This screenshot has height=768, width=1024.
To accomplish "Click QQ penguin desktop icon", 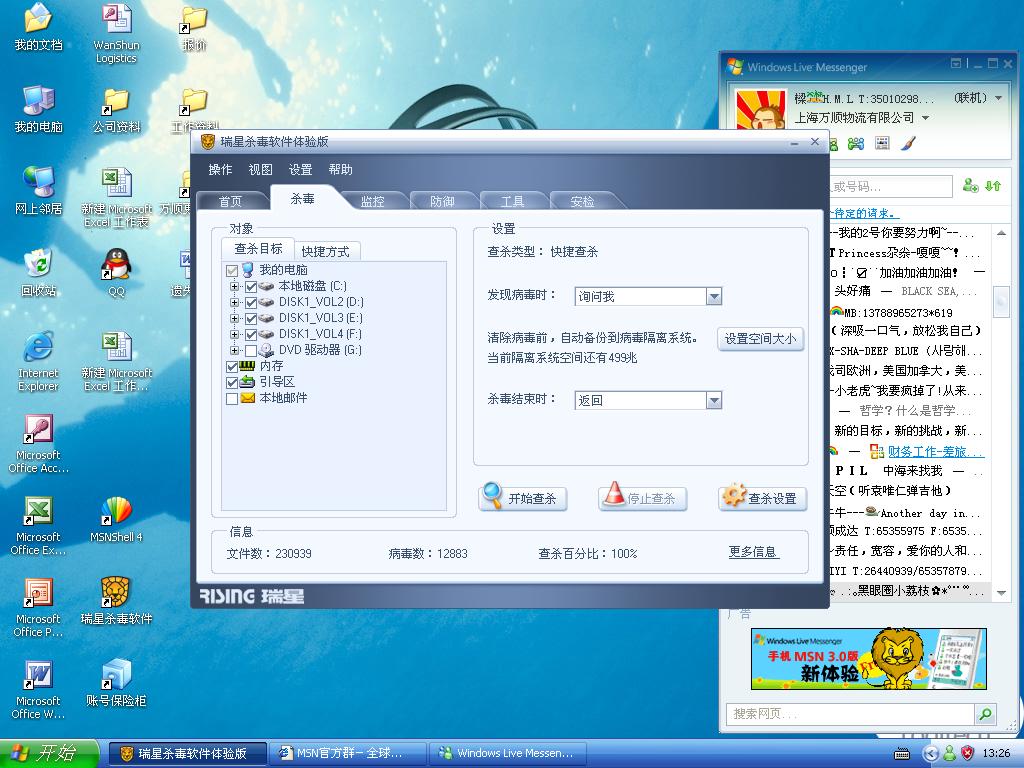I will click(x=116, y=273).
